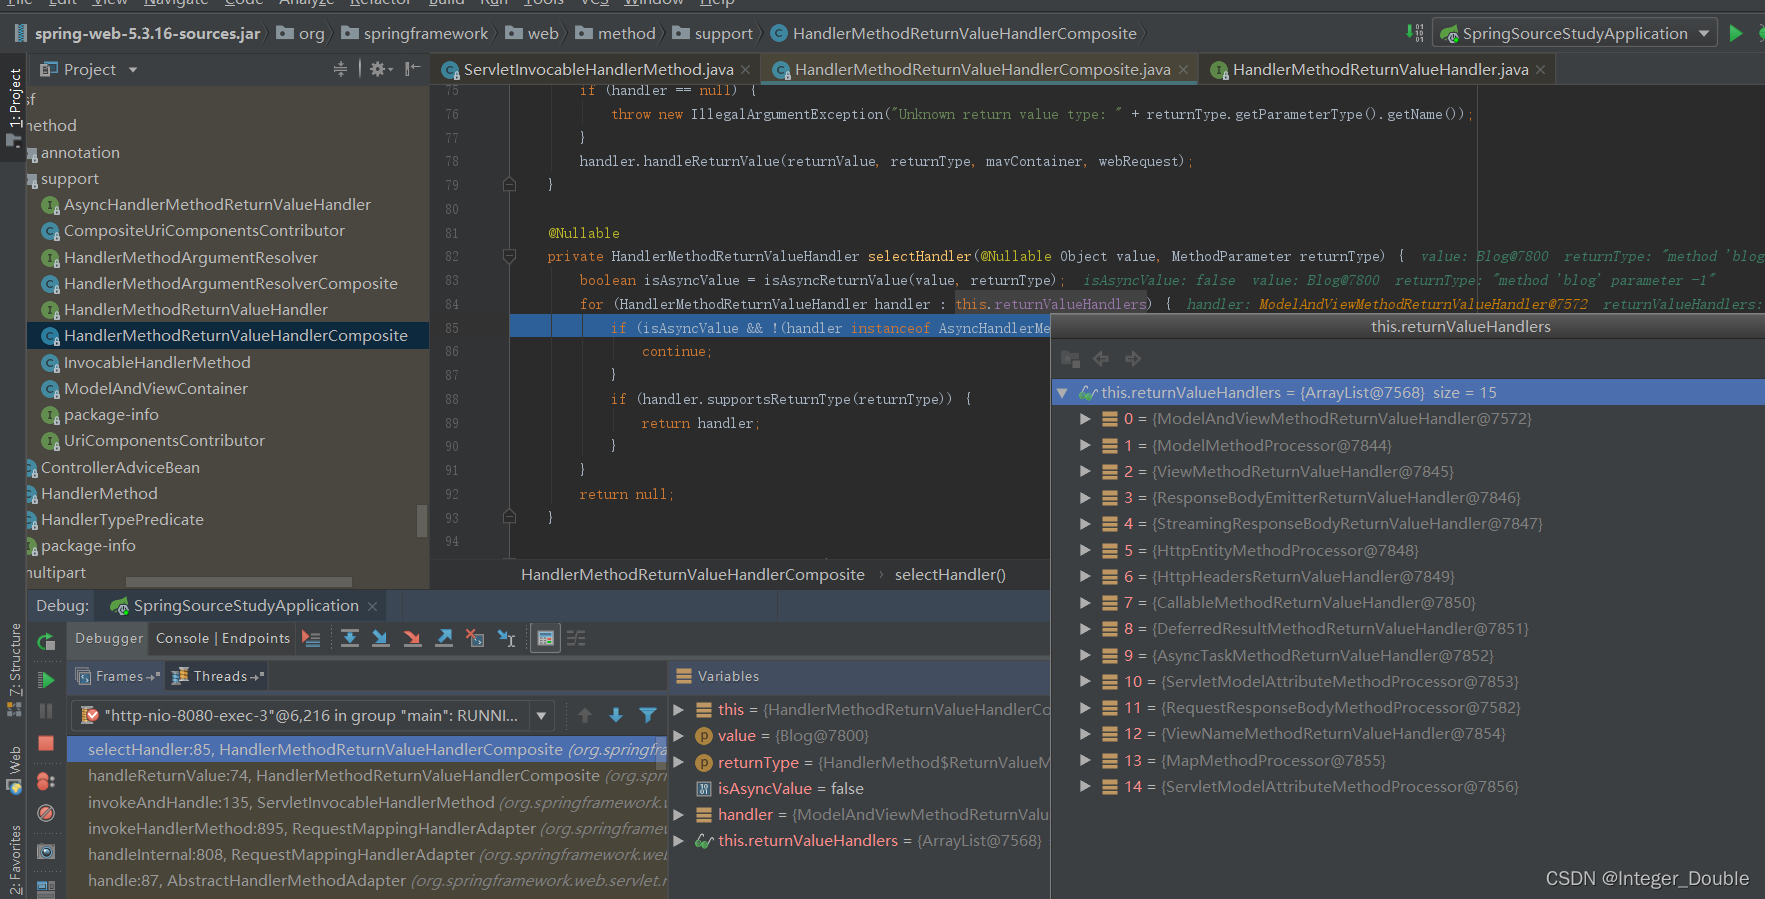Click the Build project hammer icon
The image size is (1765, 899).
tap(1415, 33)
